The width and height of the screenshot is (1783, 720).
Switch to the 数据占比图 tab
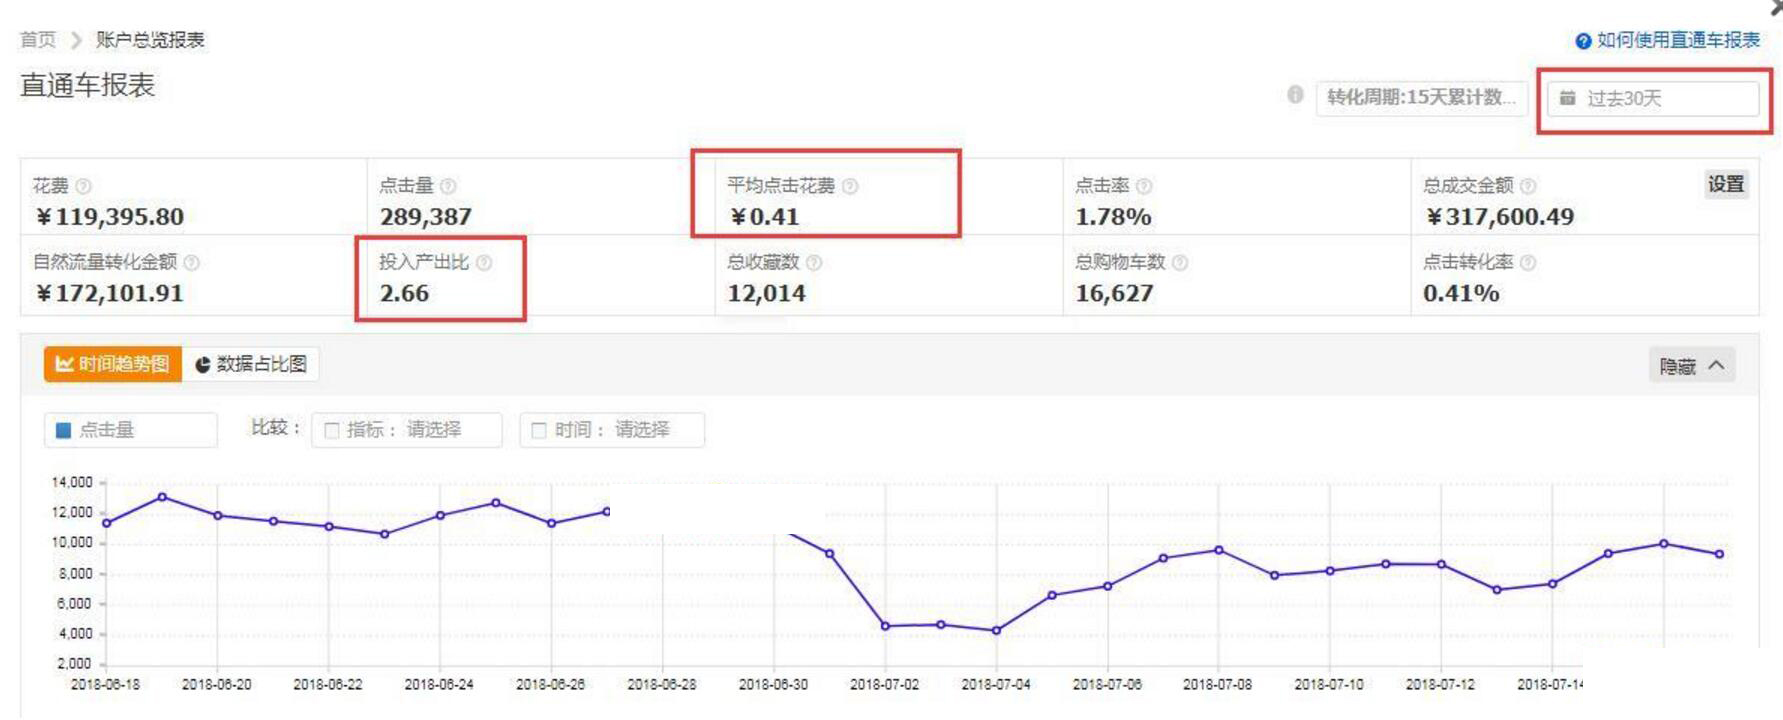(x=251, y=364)
